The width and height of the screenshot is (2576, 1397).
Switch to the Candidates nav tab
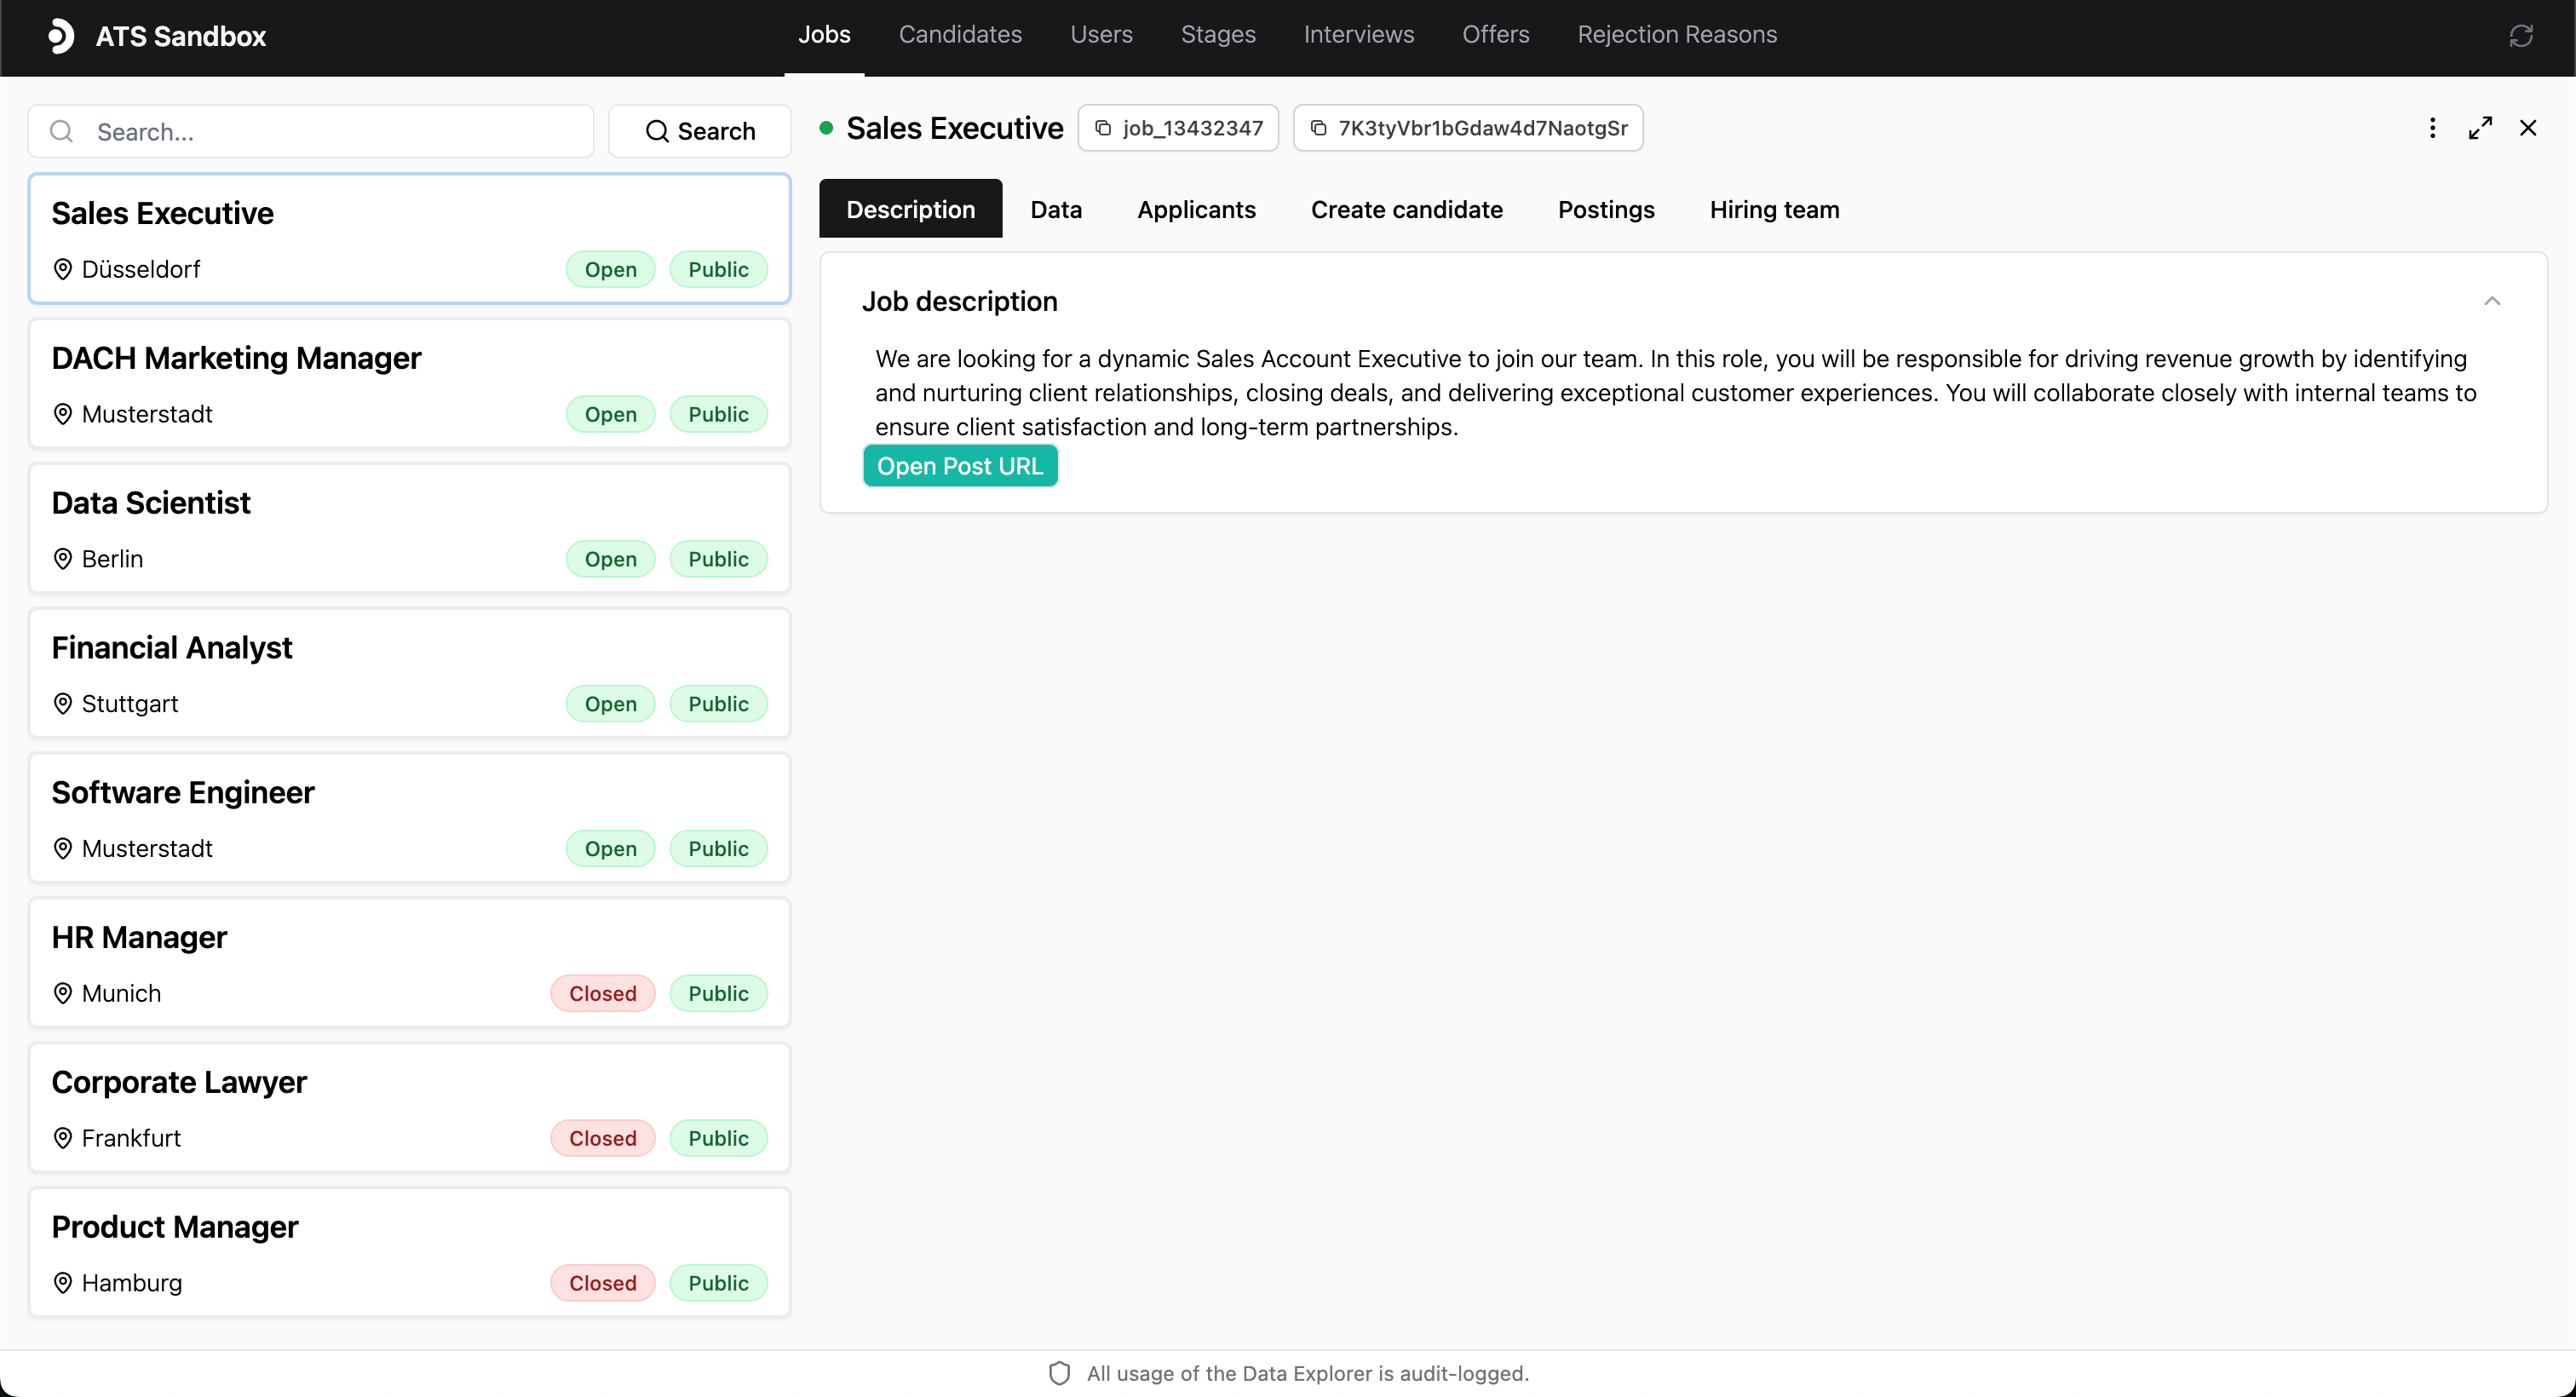click(x=960, y=35)
